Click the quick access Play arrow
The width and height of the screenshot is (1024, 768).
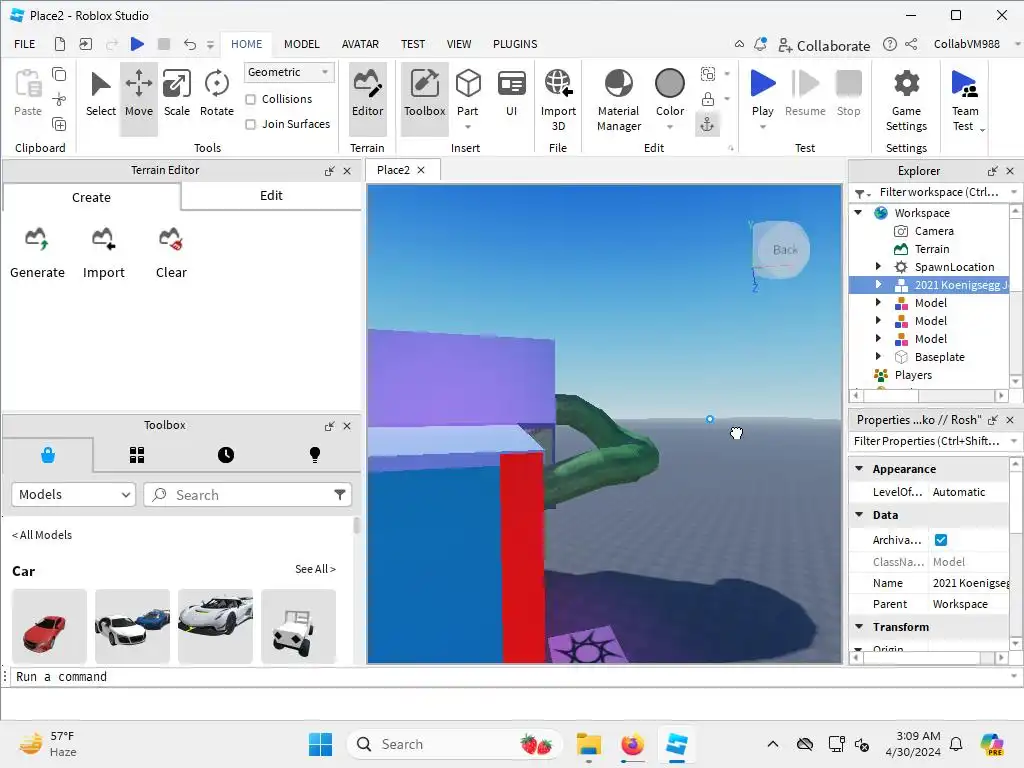tap(137, 44)
